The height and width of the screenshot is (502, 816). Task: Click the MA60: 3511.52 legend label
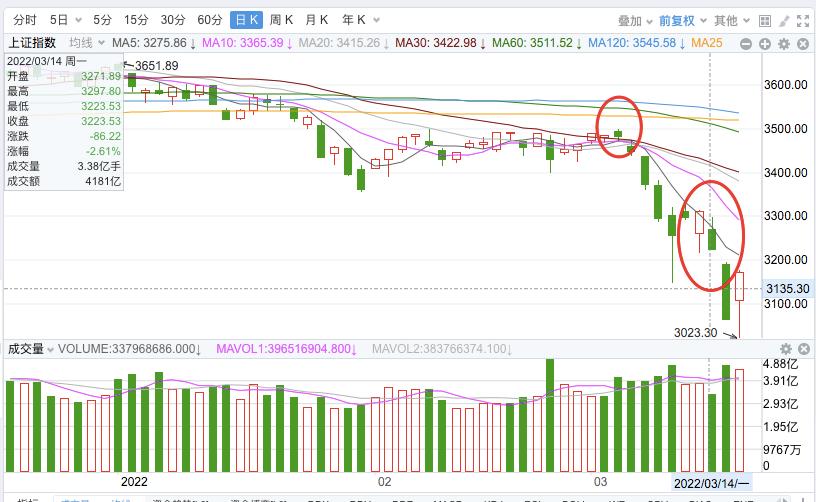tap(532, 43)
